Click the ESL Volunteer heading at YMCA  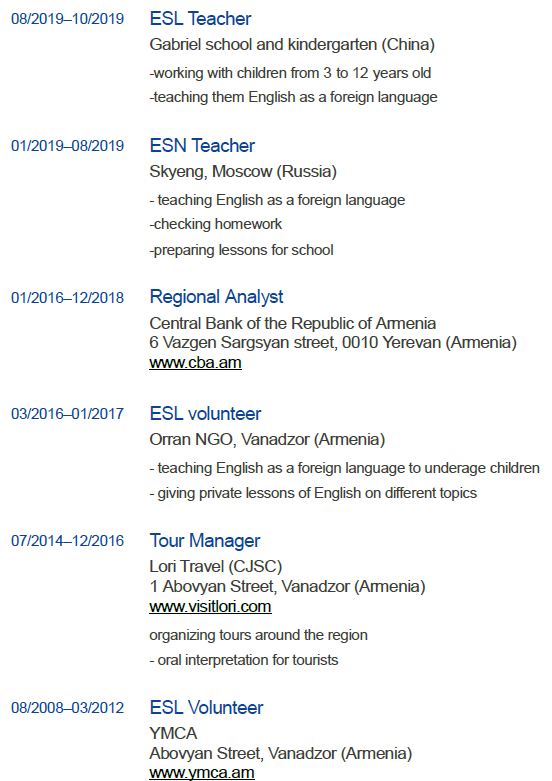point(206,708)
